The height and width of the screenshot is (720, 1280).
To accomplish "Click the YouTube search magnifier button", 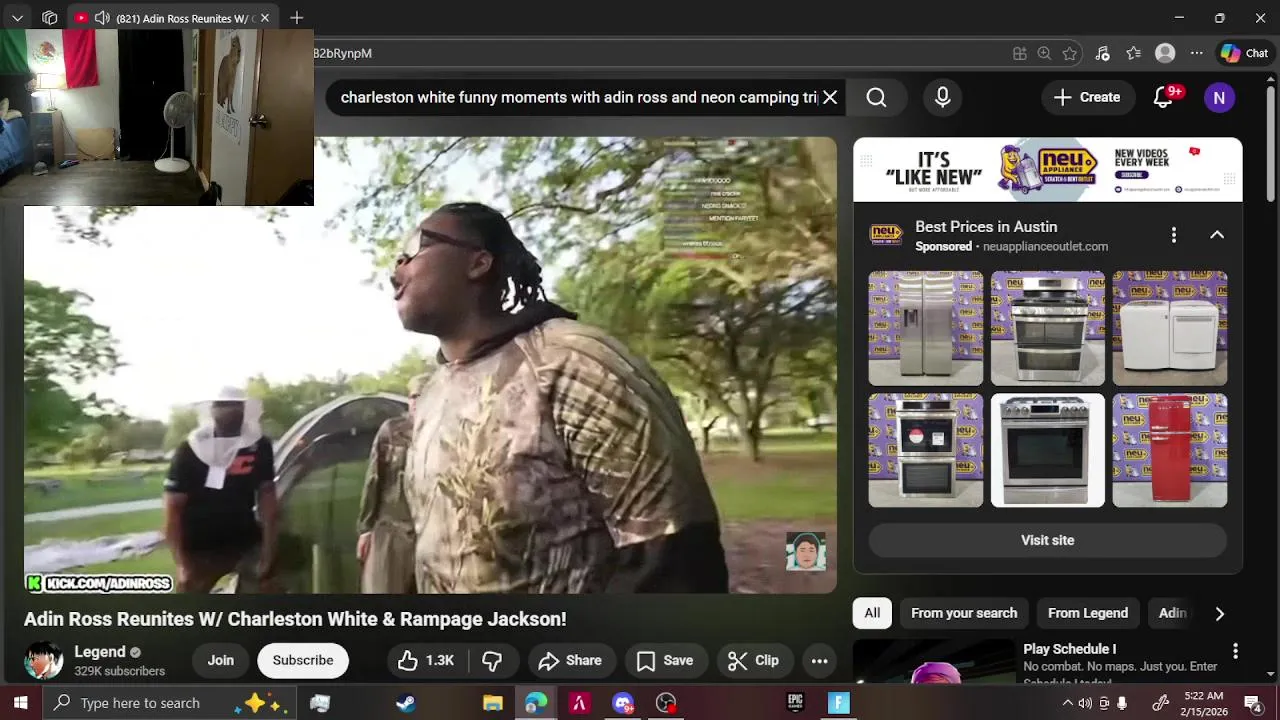I will click(x=876, y=97).
